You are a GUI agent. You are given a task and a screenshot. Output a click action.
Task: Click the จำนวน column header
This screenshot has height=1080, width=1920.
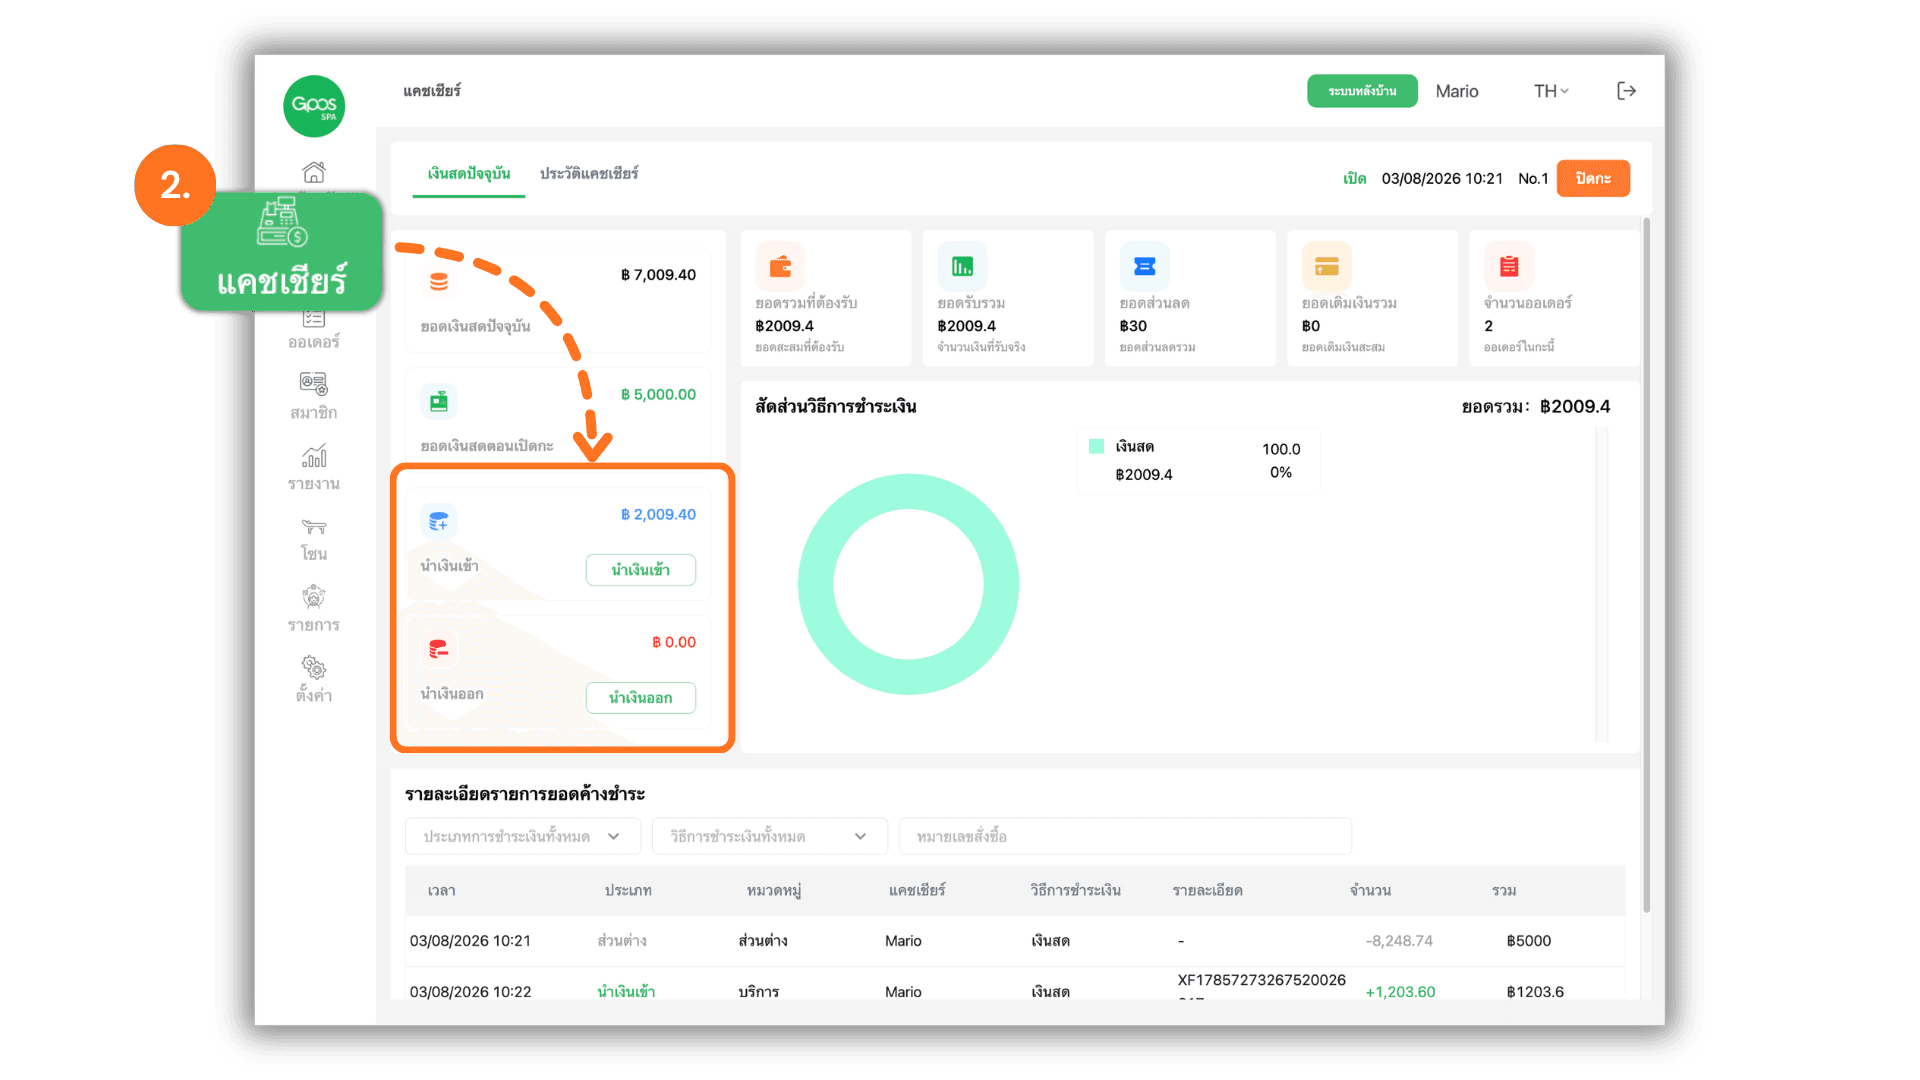(1370, 890)
